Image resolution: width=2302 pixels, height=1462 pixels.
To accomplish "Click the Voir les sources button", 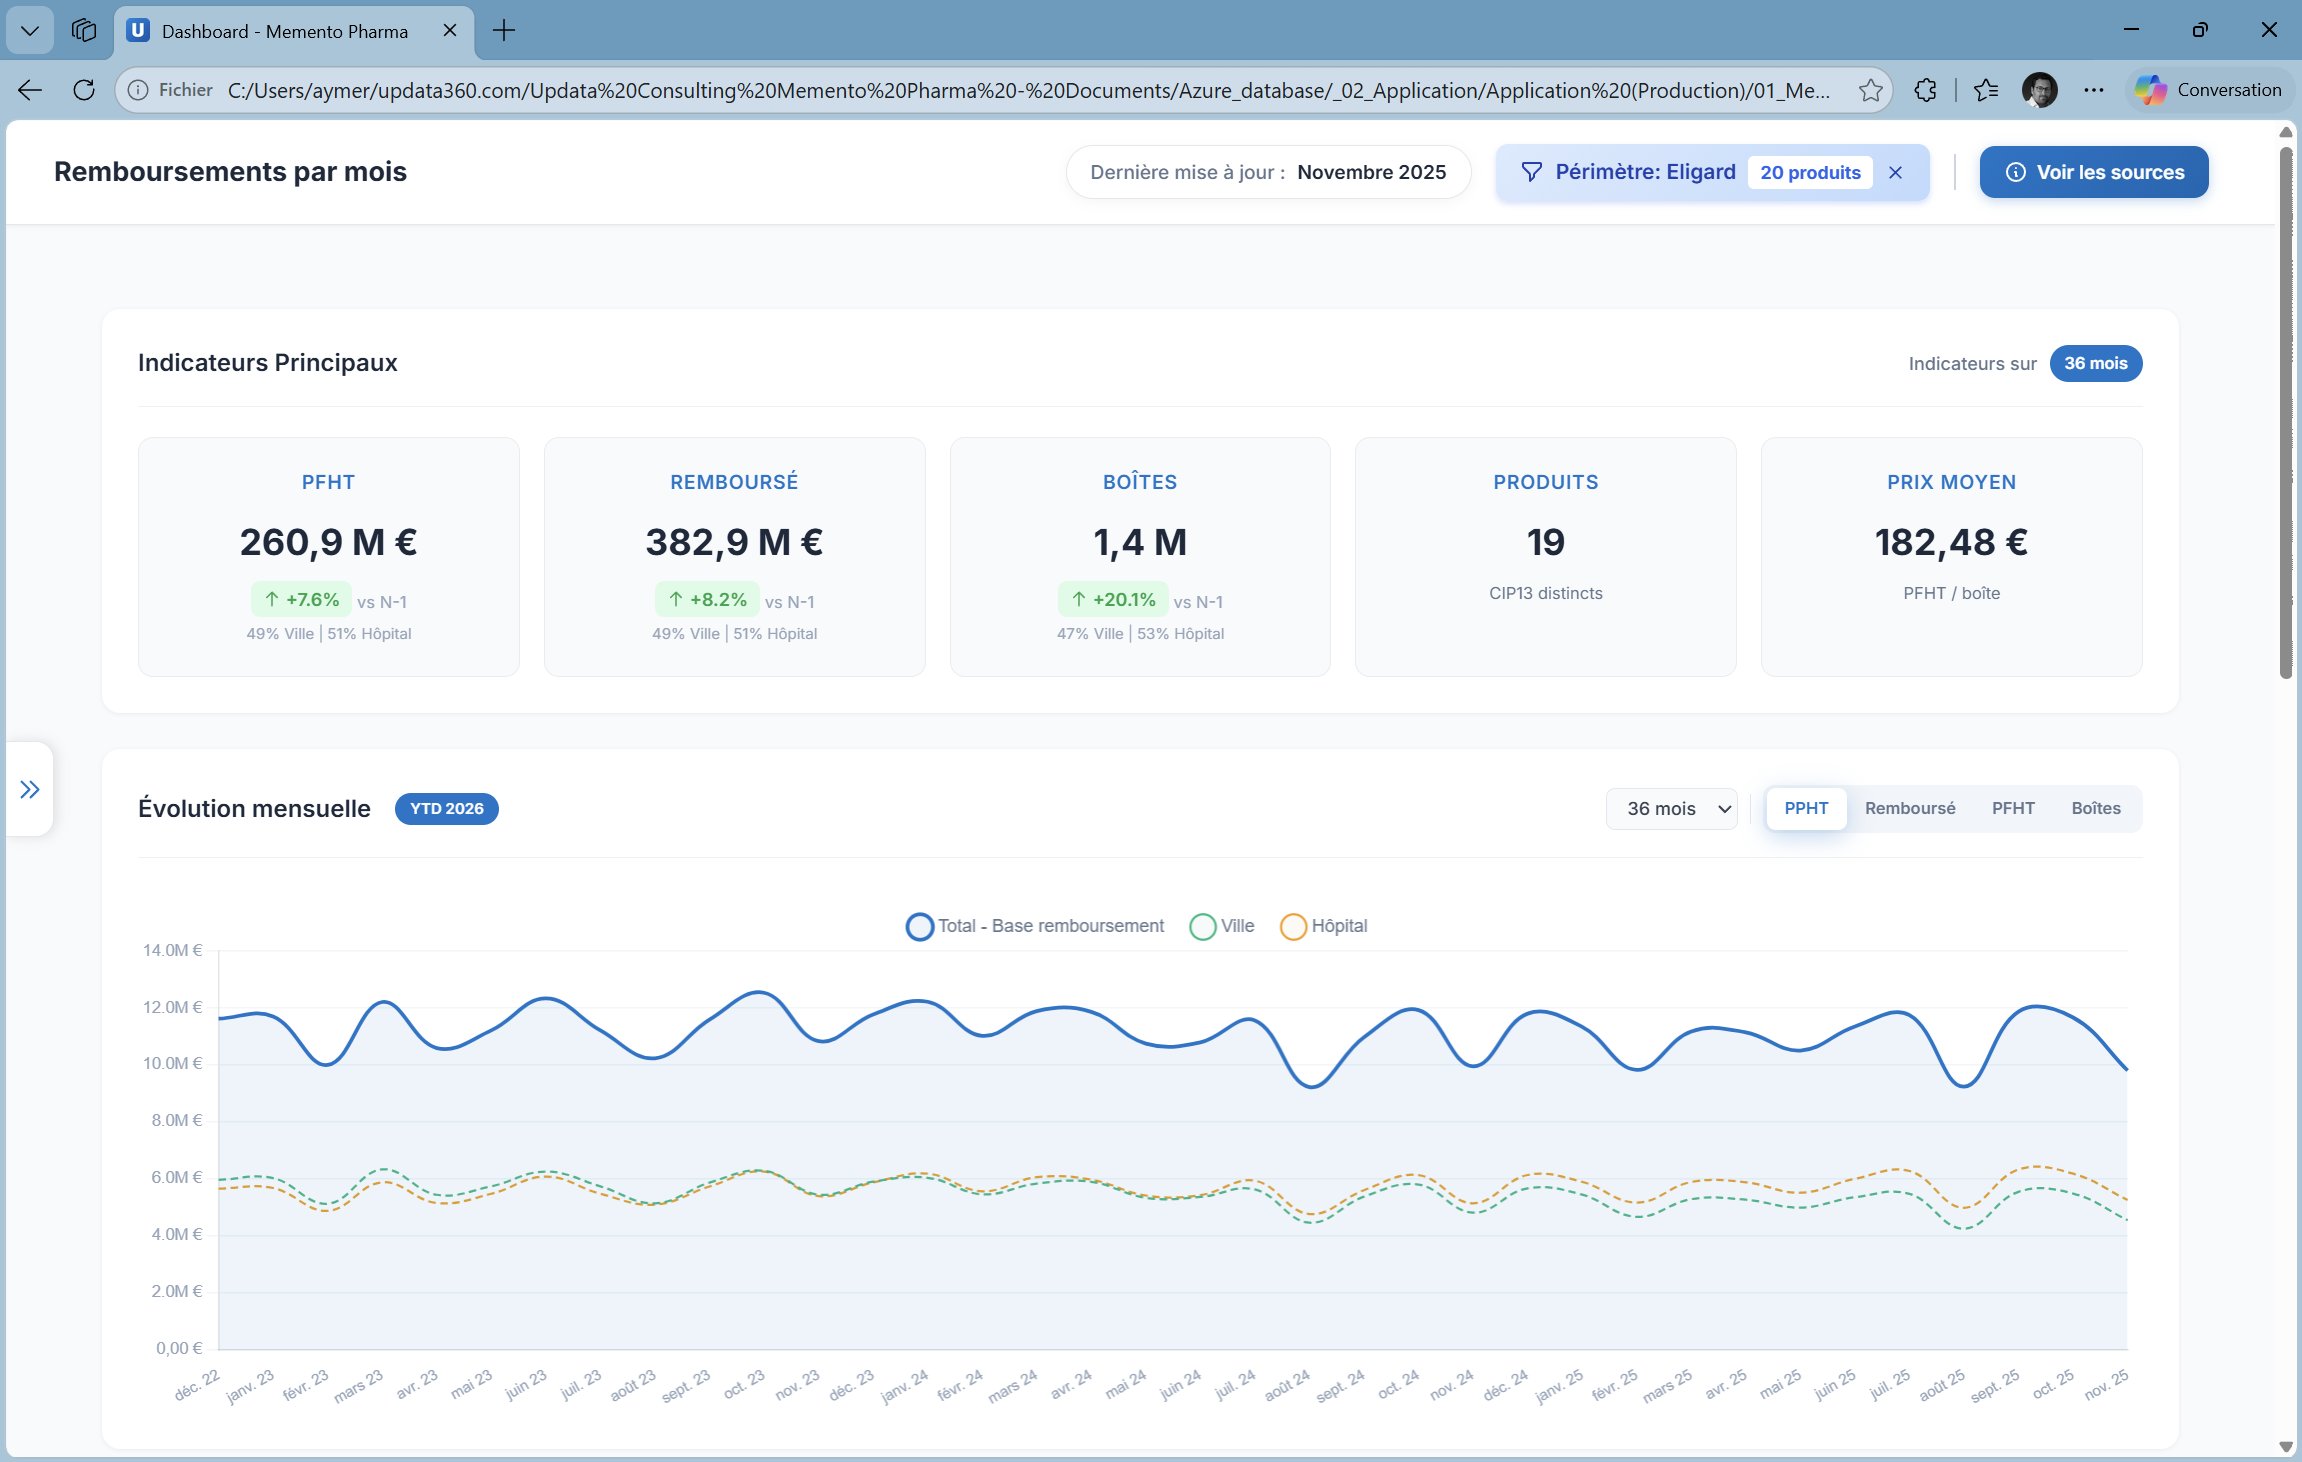I will tap(2093, 173).
